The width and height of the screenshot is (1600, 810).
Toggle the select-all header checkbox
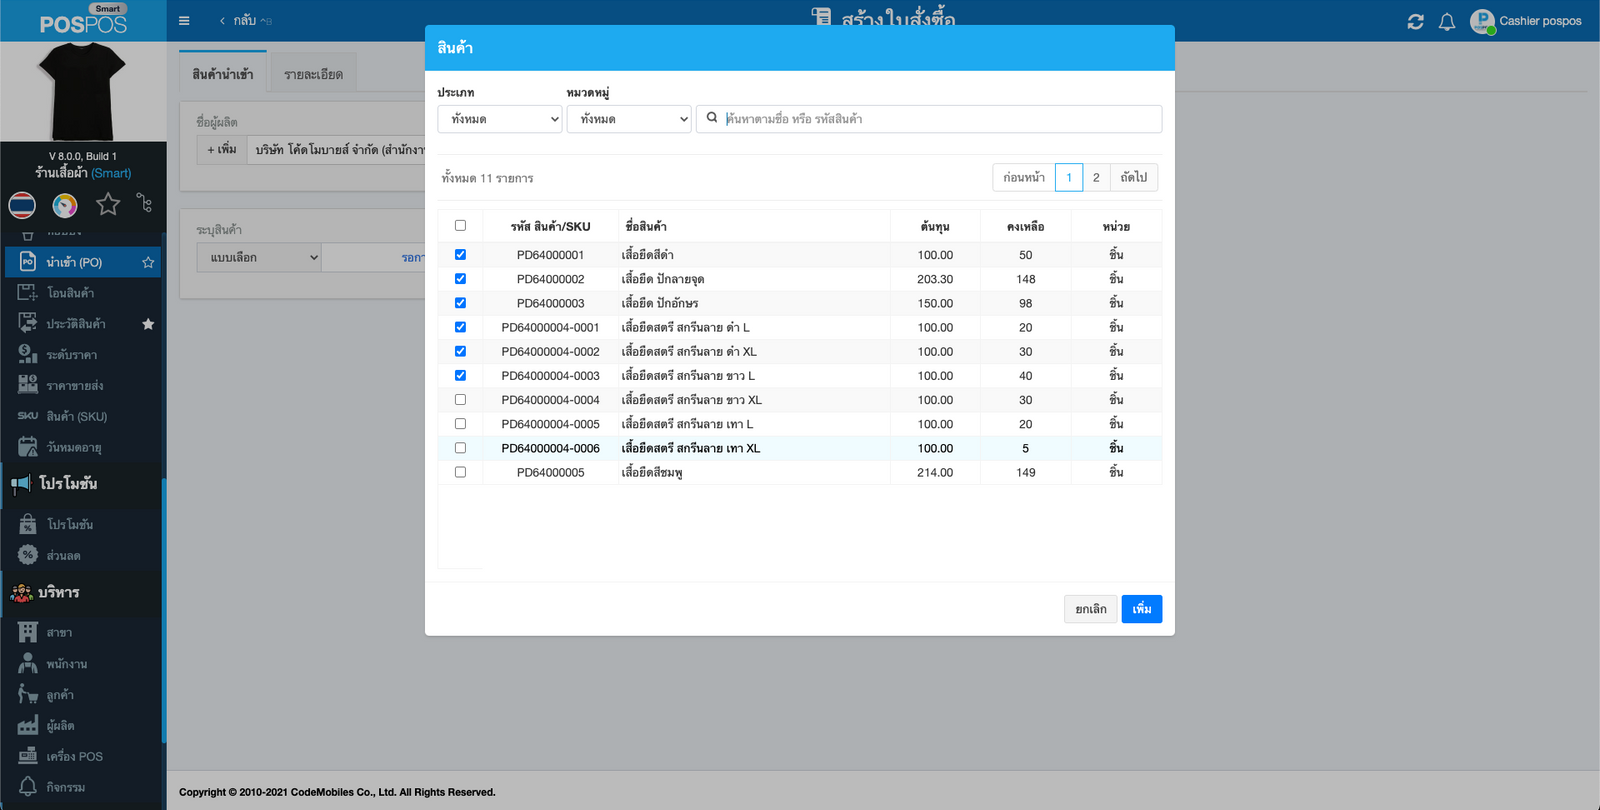click(460, 226)
